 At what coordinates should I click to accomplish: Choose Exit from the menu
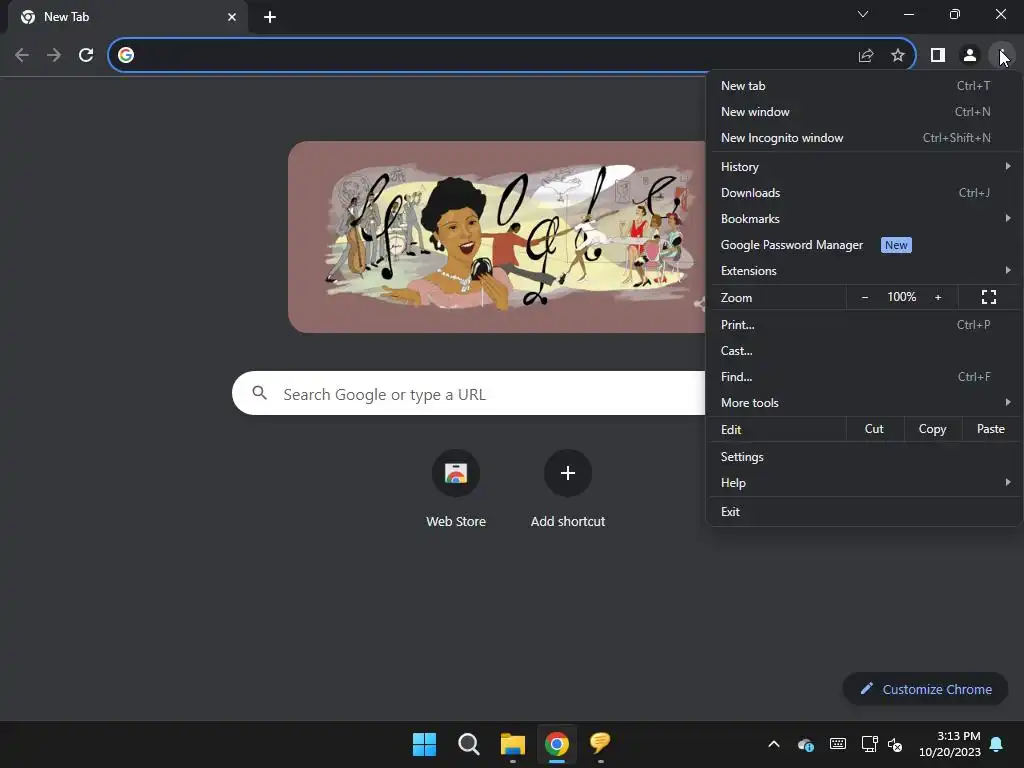864,511
